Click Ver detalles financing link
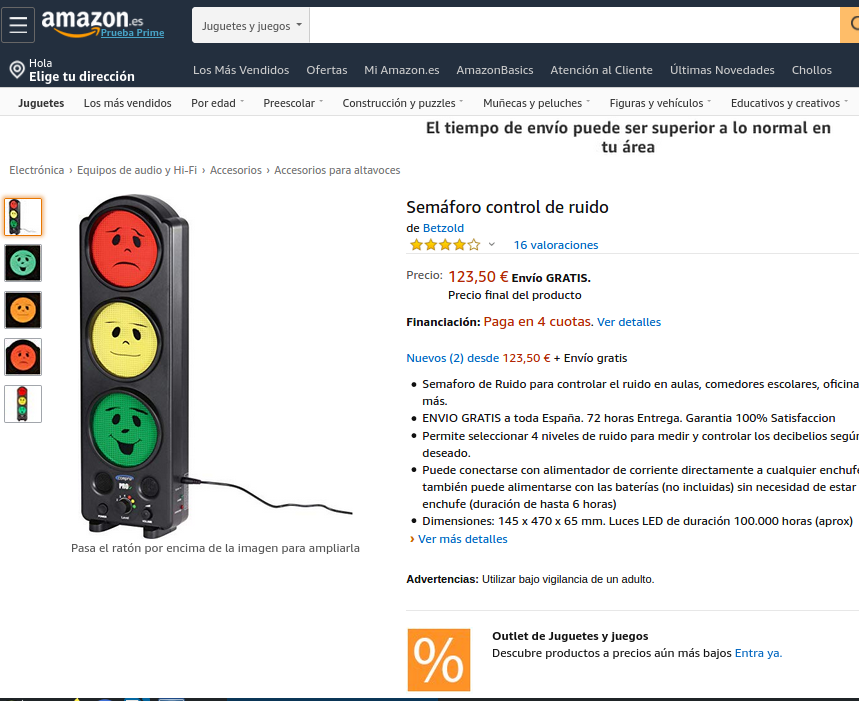Screen dimensions: 859x701 (x=629, y=322)
